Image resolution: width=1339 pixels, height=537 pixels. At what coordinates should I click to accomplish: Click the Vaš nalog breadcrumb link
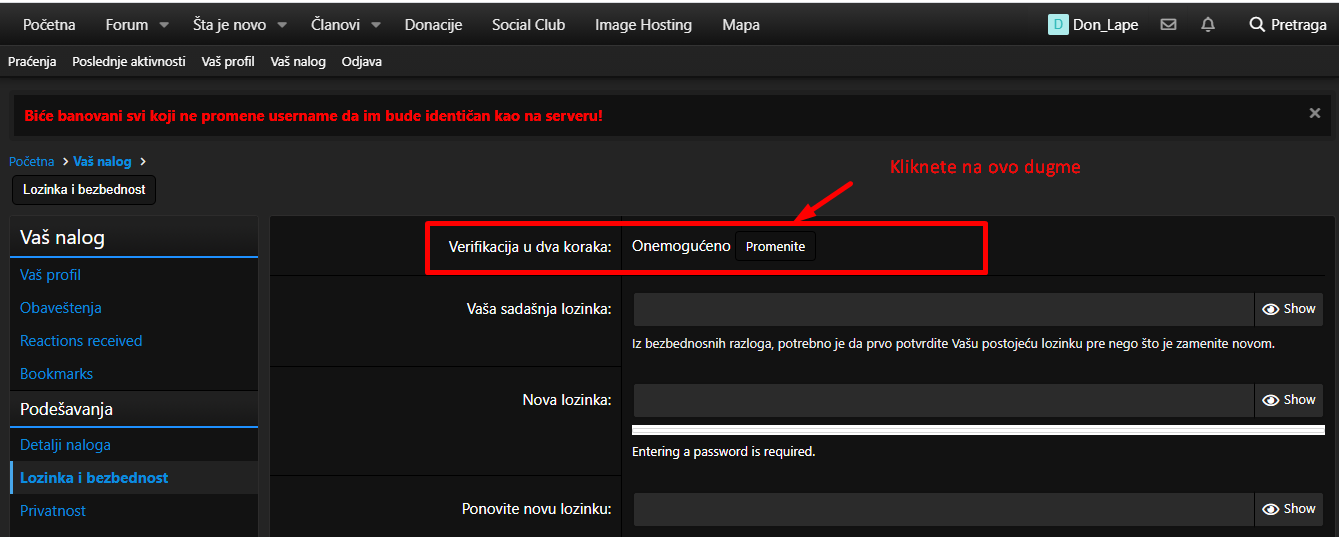102,161
